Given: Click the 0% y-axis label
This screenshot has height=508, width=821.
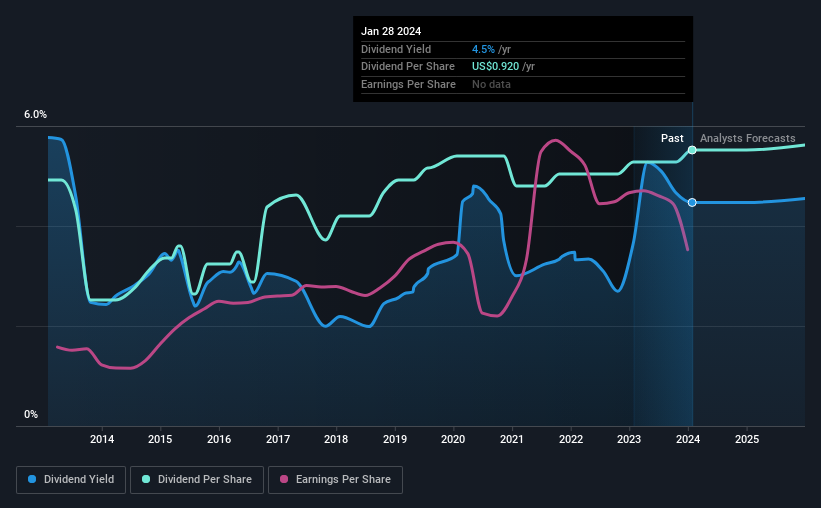Looking at the screenshot, I should coord(31,414).
